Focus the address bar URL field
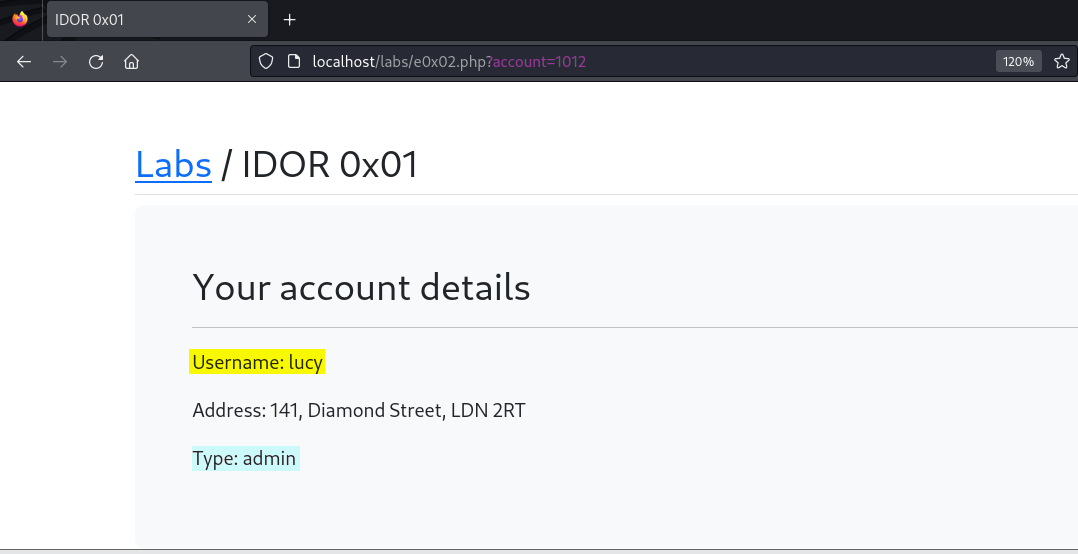Viewport: 1078px width, 554px height. pyautogui.click(x=619, y=62)
